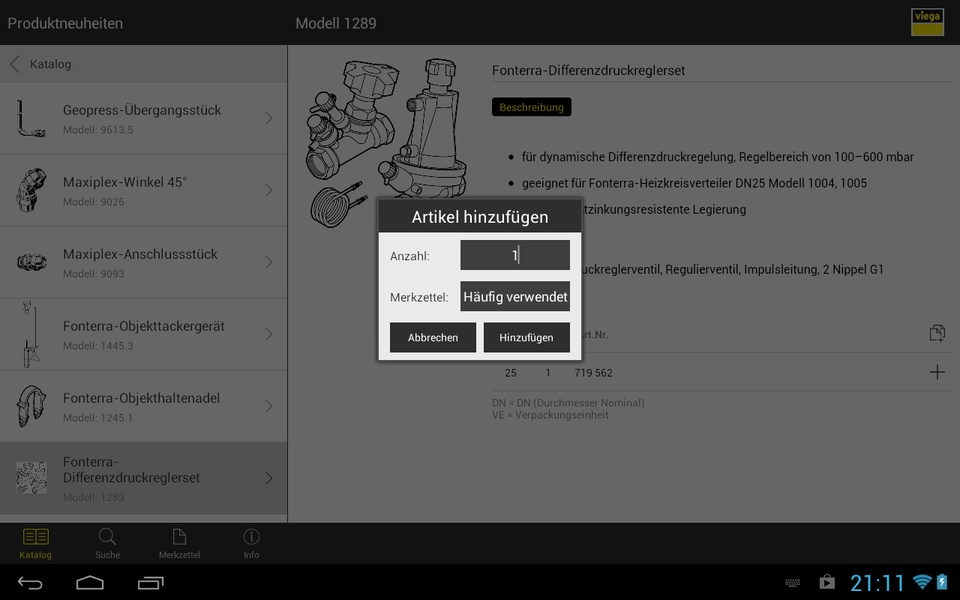Tap the Viega logo icon
The height and width of the screenshot is (600, 960).
click(927, 22)
